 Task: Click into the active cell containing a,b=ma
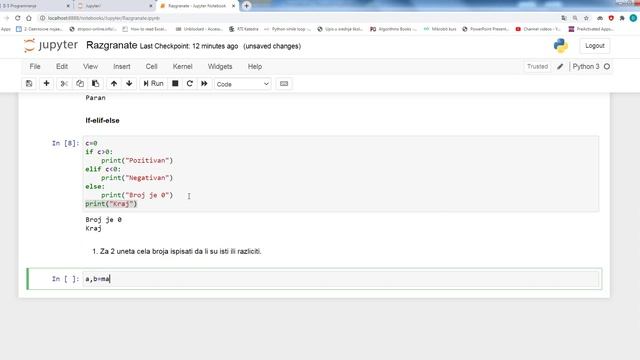(x=341, y=279)
